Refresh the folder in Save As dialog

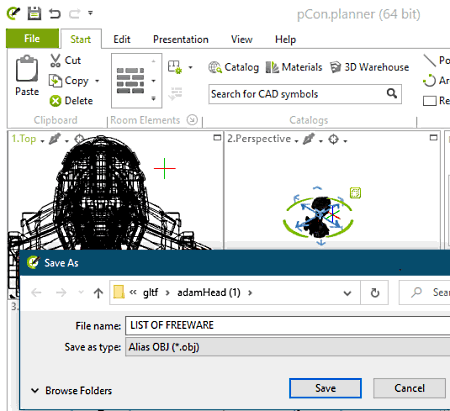pyautogui.click(x=375, y=293)
